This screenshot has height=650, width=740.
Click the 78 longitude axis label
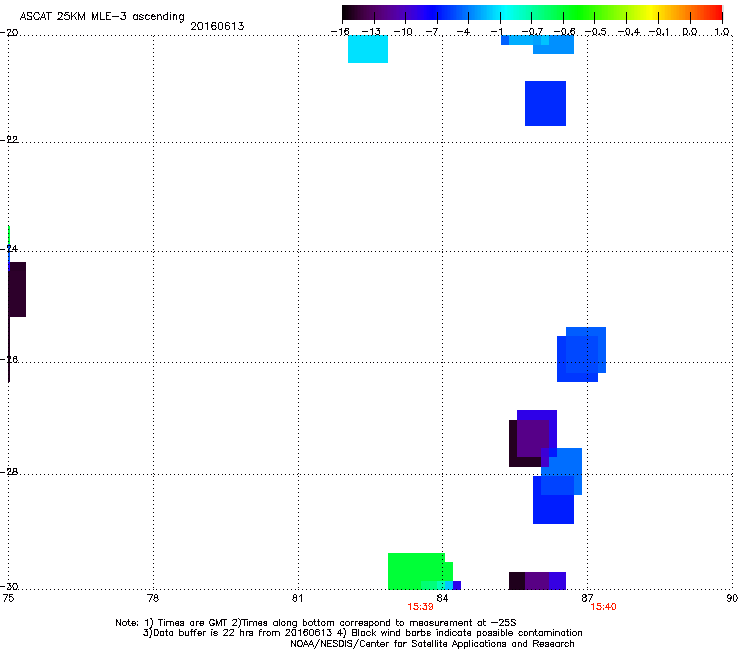pos(153,598)
